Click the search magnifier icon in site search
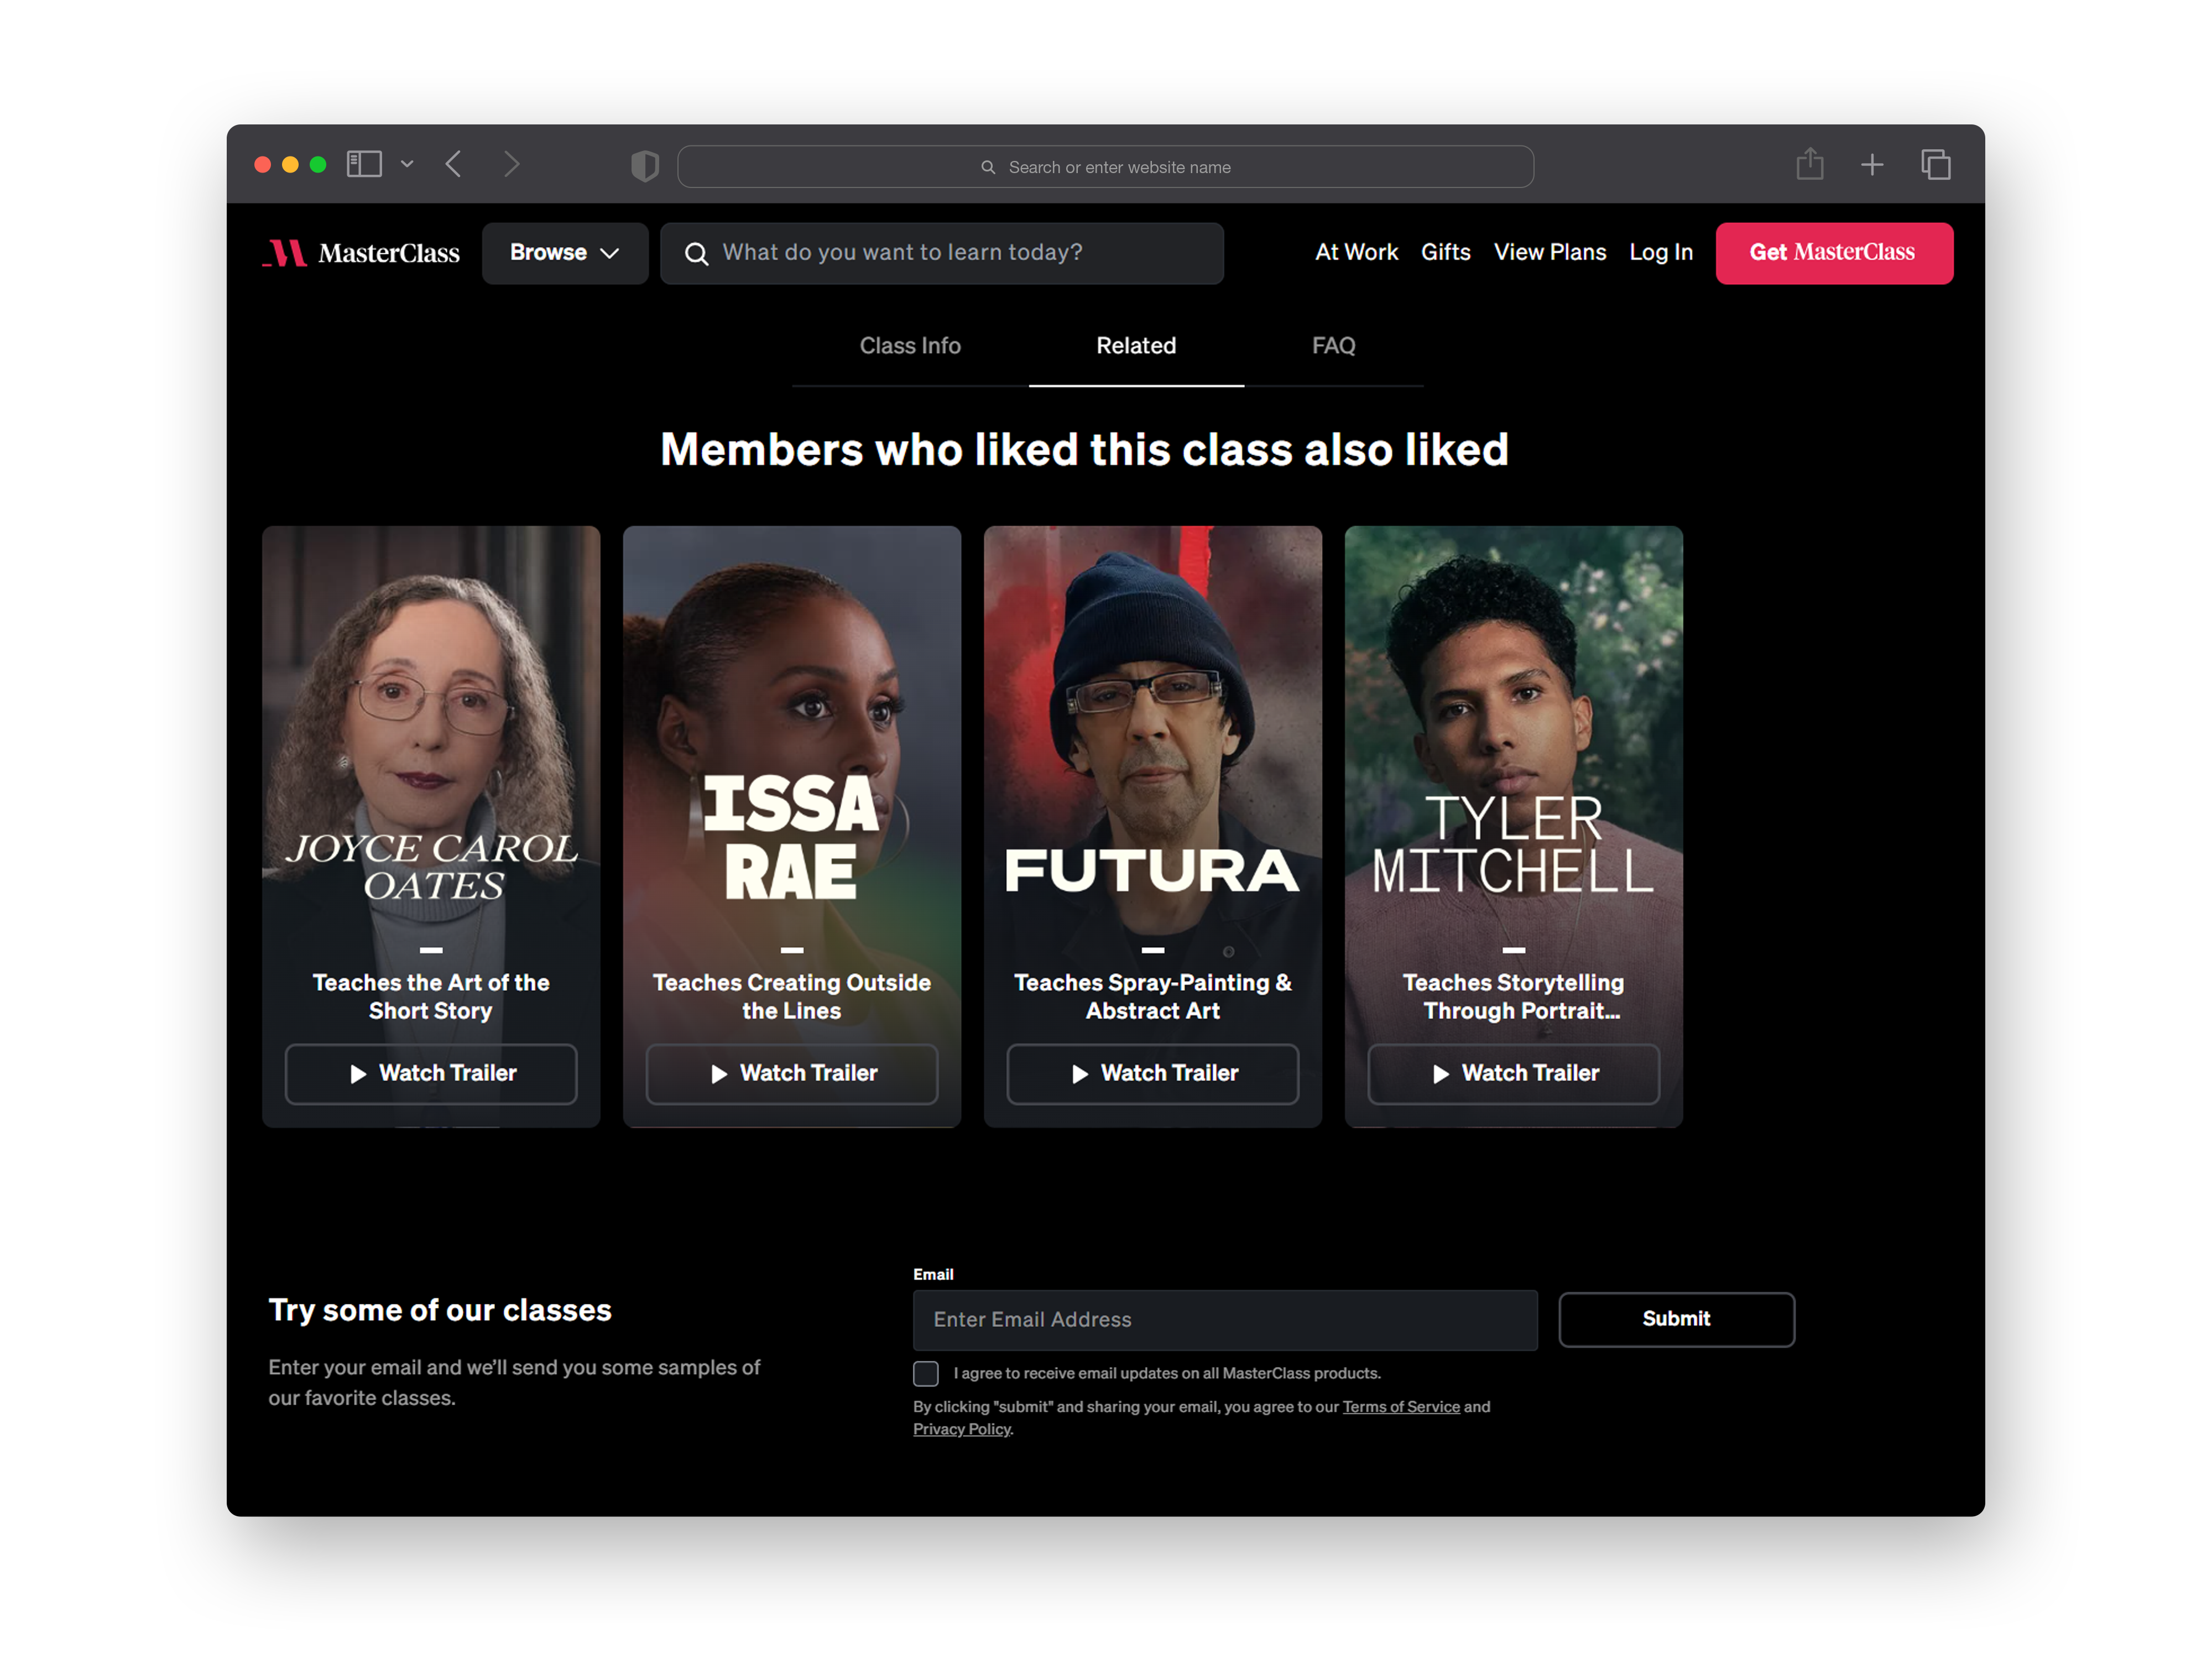Screen dimensions: 2212x1659 (x=696, y=254)
